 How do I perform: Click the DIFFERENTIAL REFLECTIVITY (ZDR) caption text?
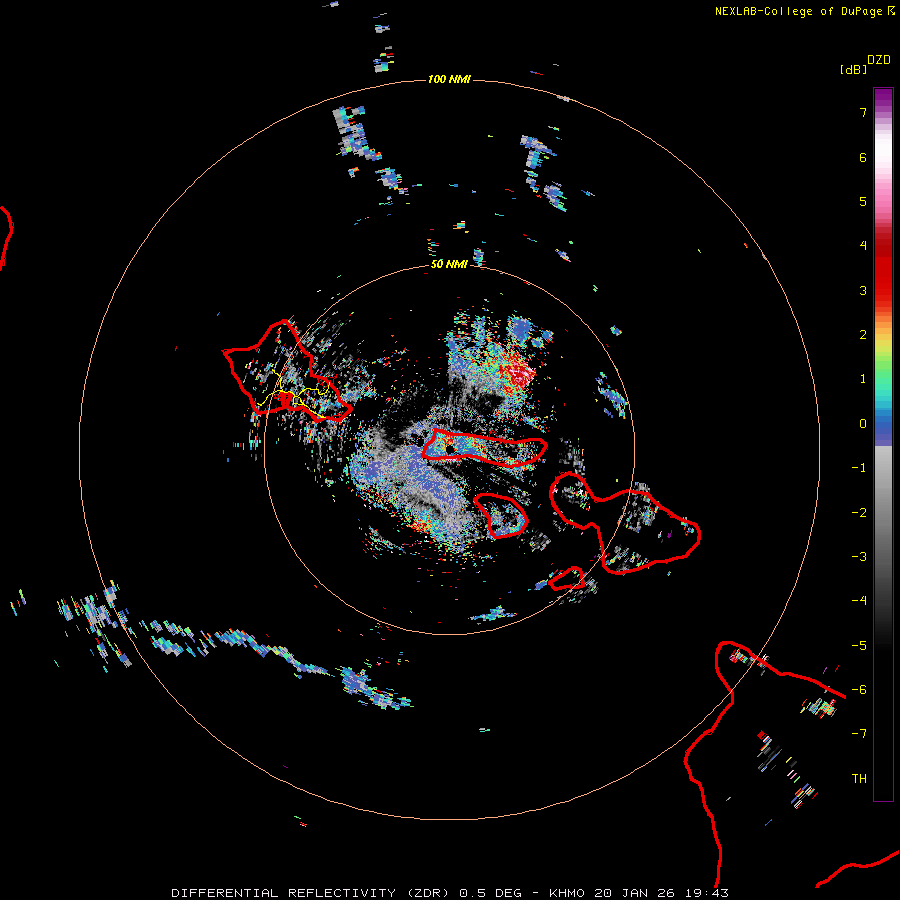pos(311,893)
